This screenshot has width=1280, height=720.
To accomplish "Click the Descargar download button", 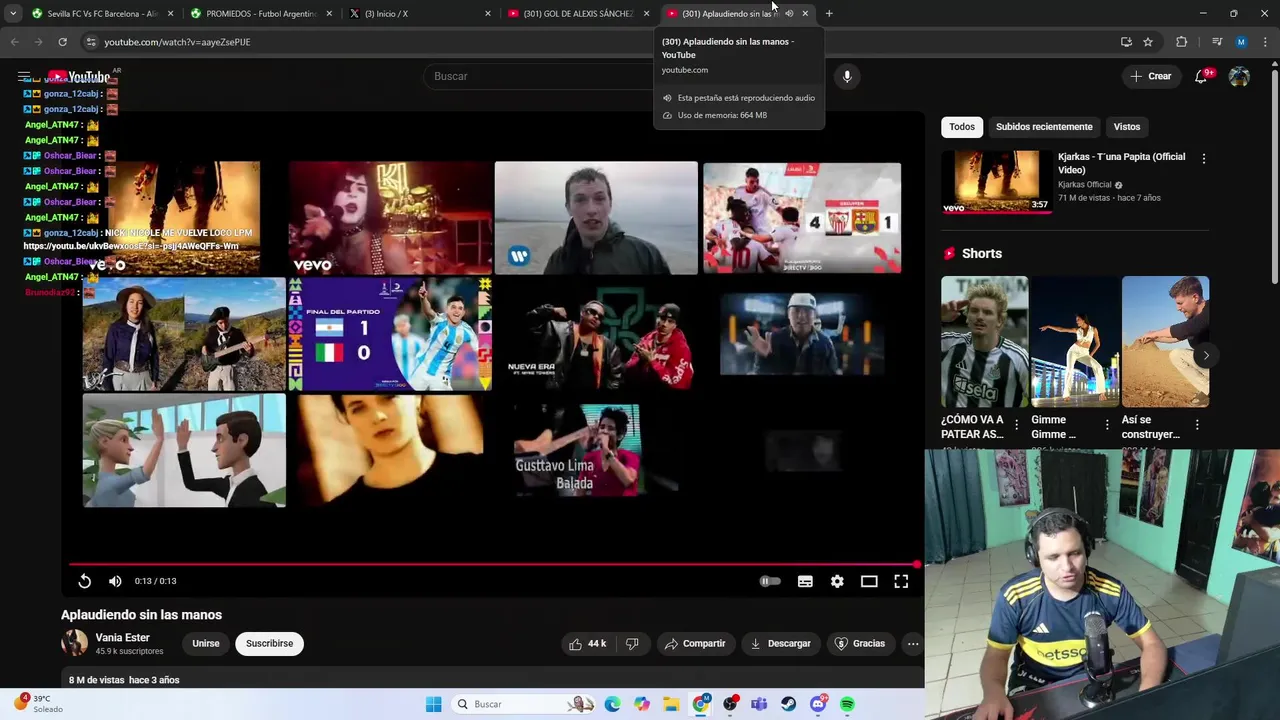I will (781, 643).
